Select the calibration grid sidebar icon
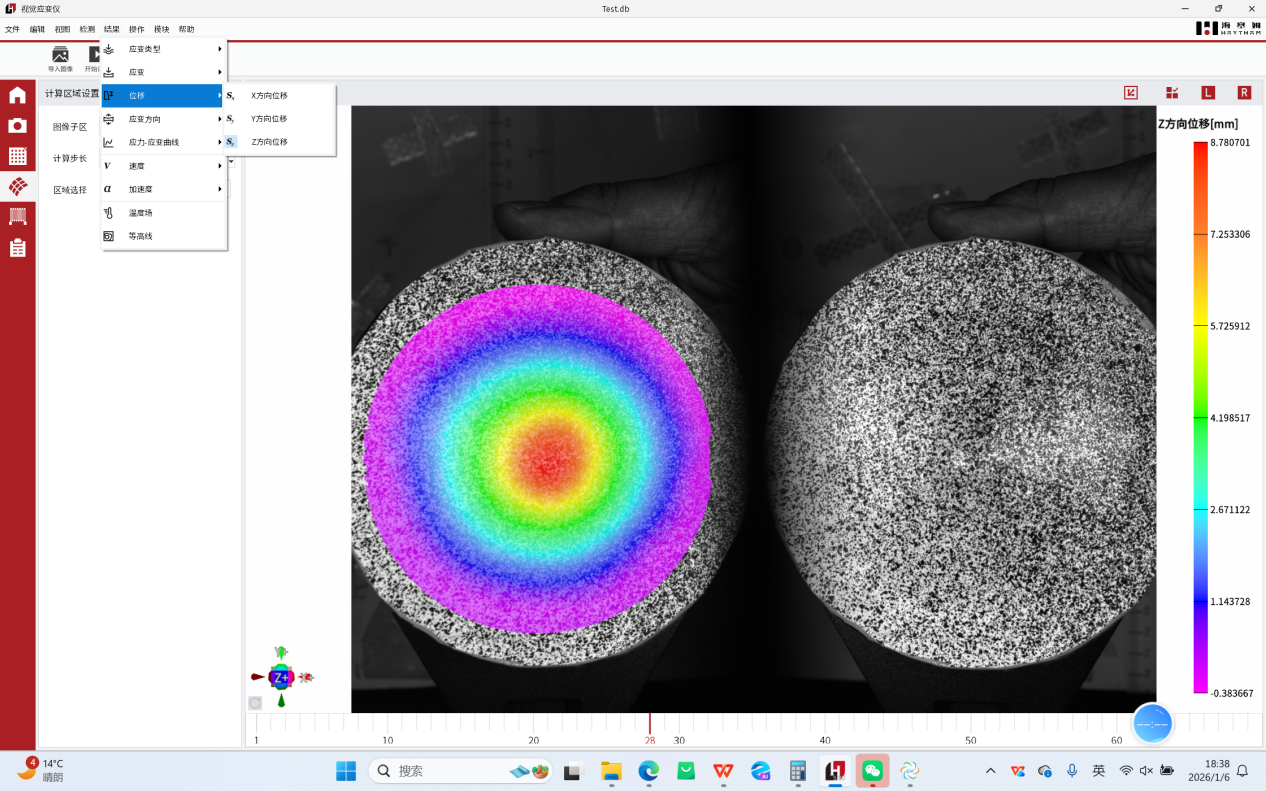1266x791 pixels. coord(17,156)
